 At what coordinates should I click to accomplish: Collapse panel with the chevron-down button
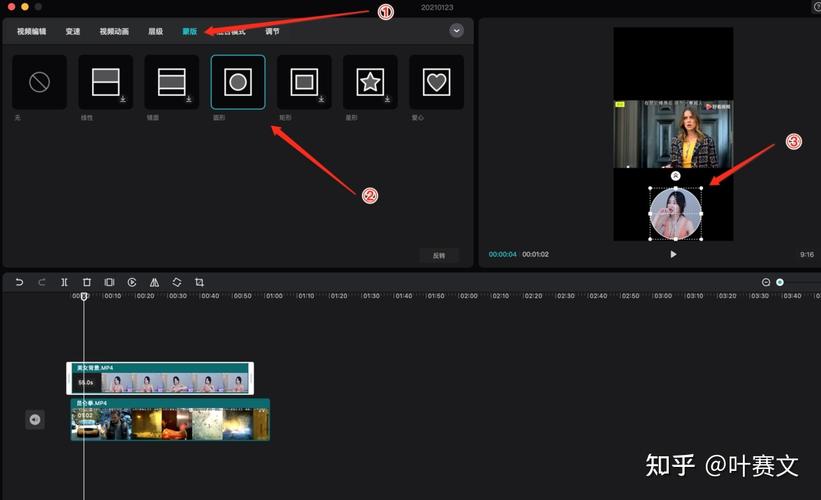[x=457, y=31]
